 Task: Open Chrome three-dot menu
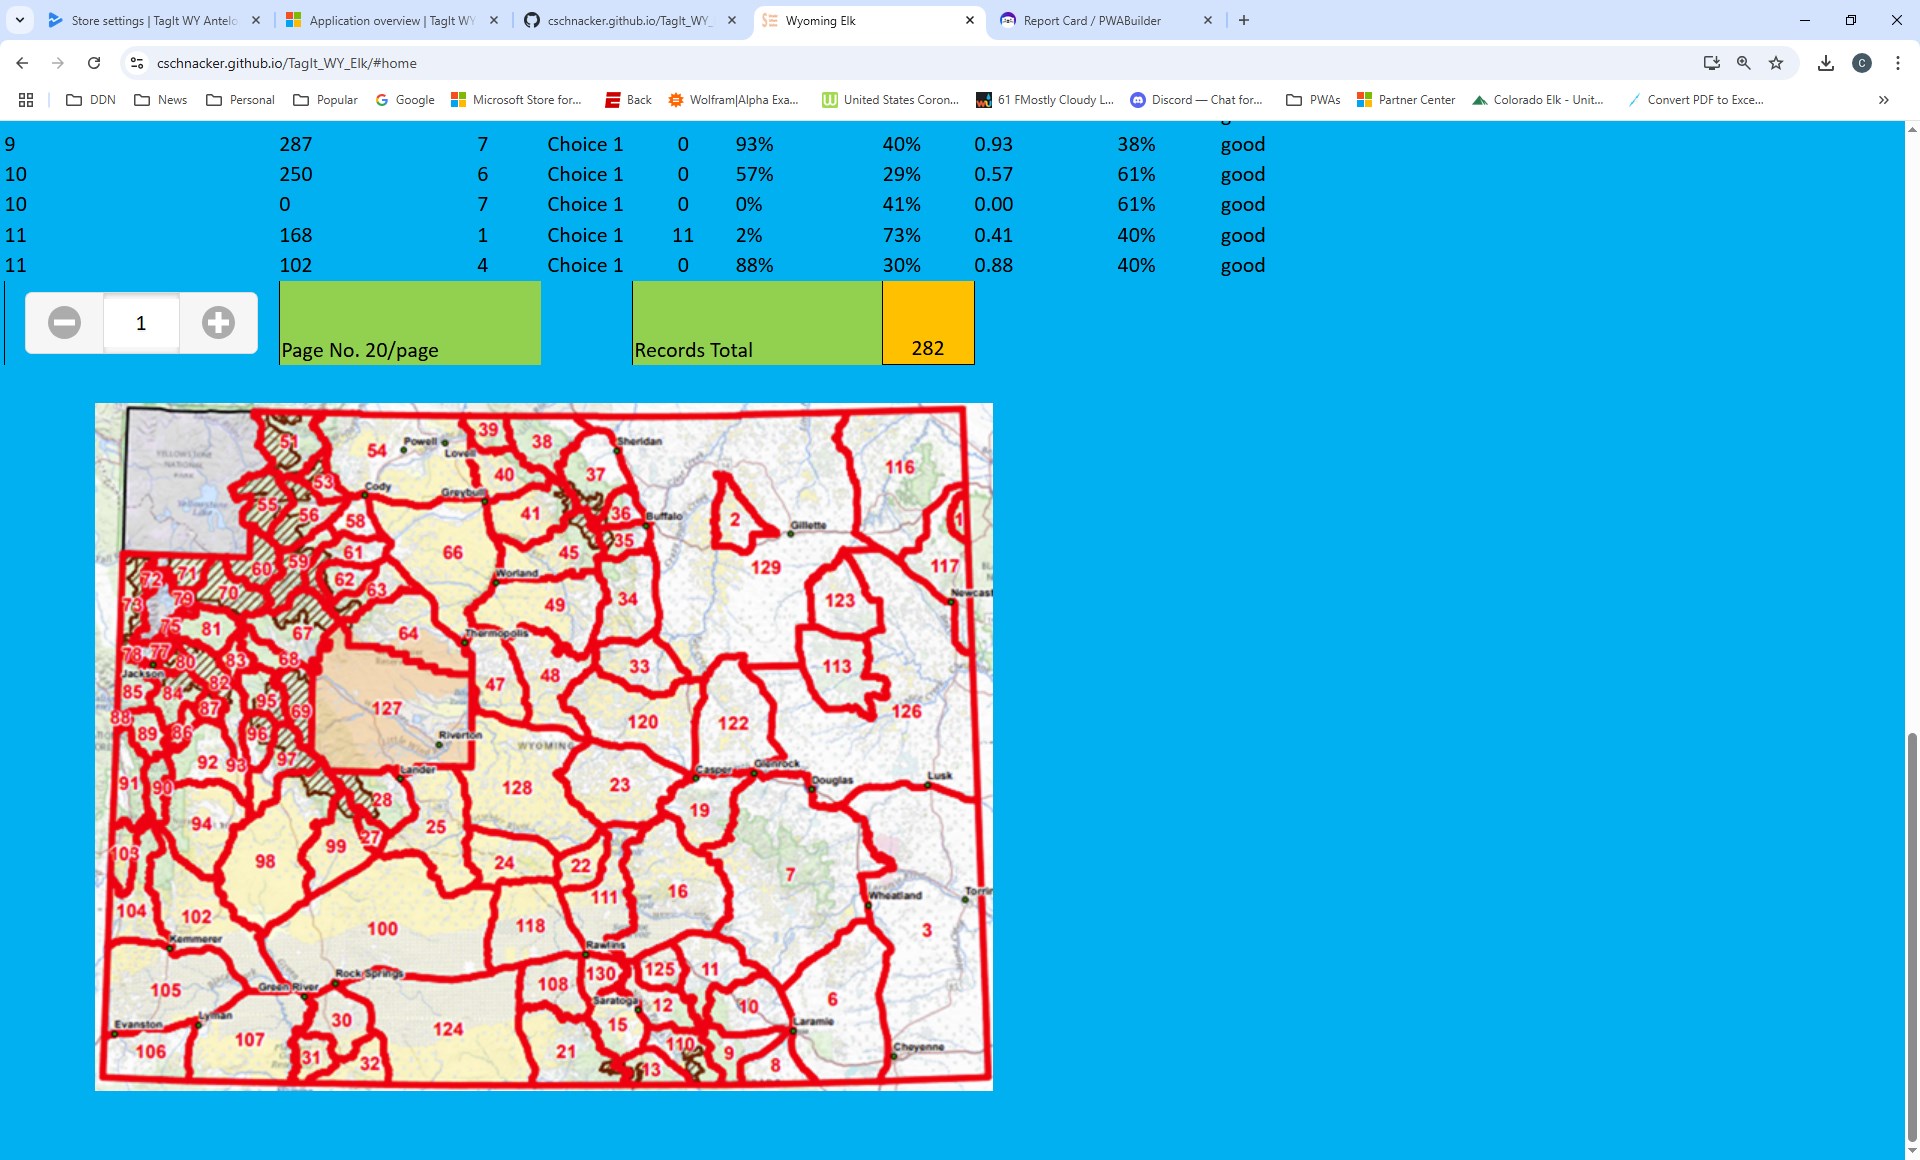(x=1897, y=63)
